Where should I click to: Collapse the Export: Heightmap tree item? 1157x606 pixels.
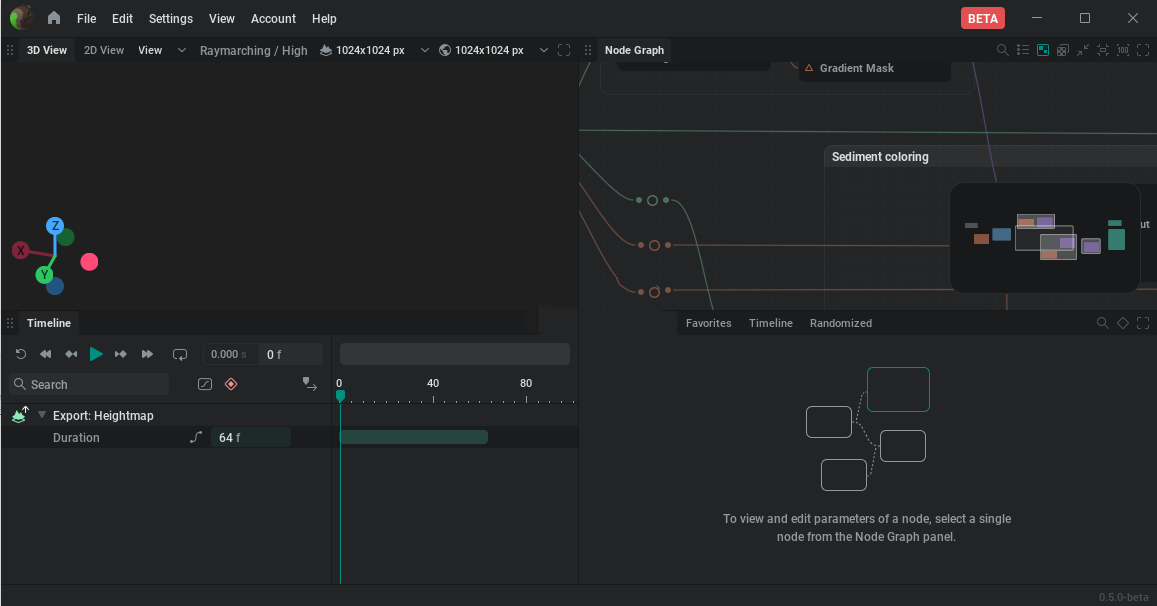pyautogui.click(x=42, y=415)
